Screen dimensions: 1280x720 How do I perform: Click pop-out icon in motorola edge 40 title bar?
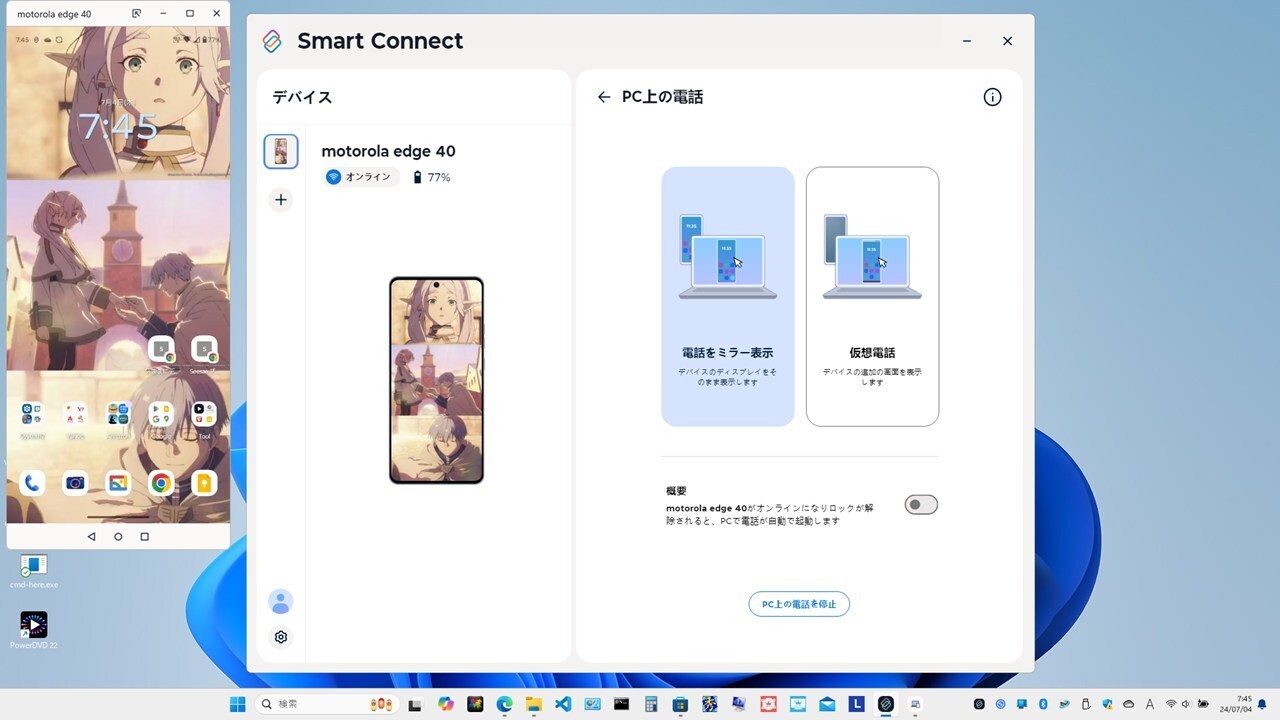136,14
